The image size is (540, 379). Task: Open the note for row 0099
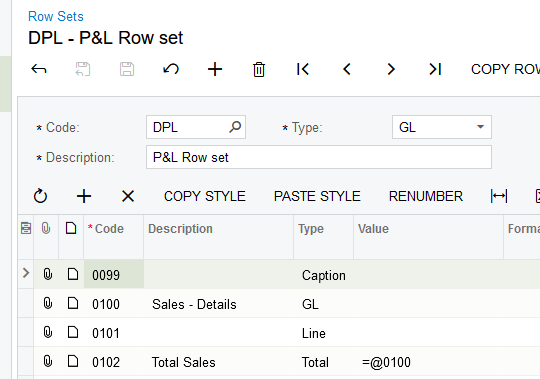tap(73, 274)
